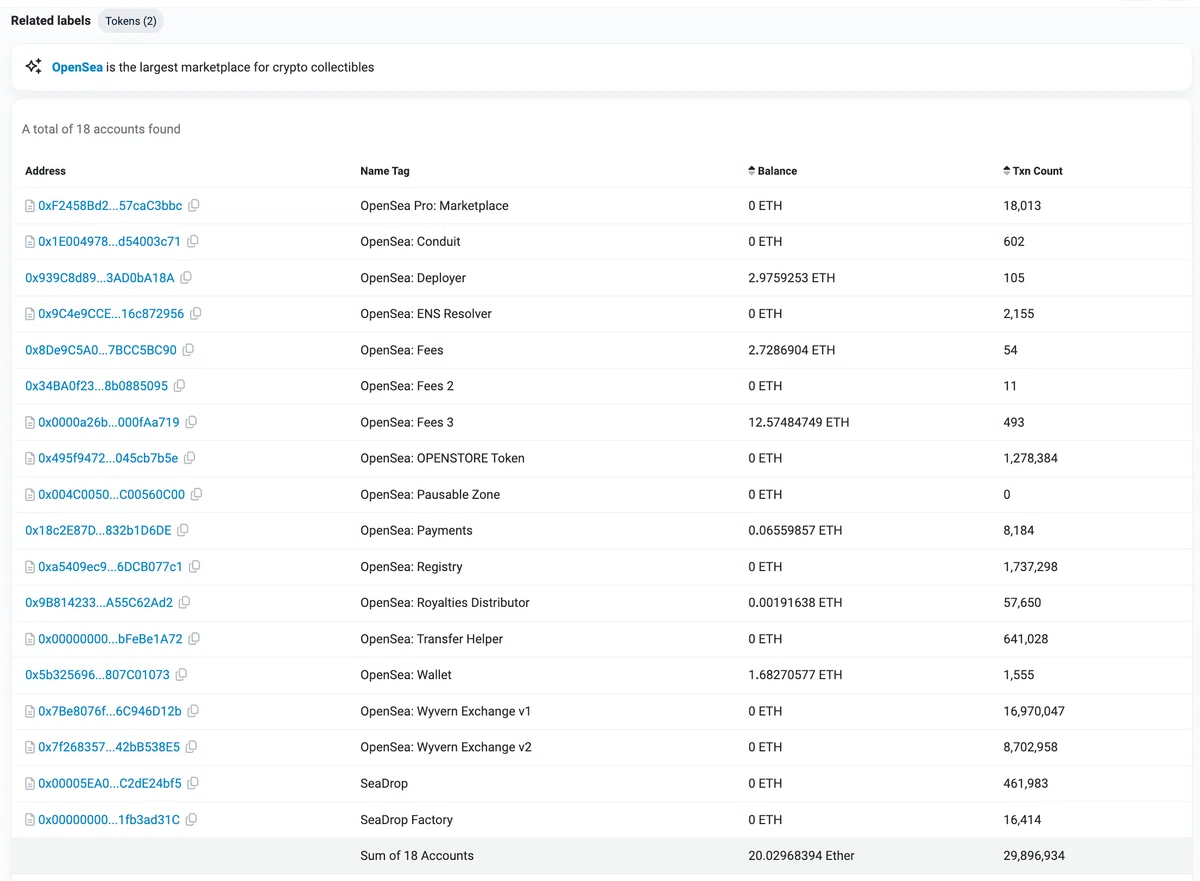Open address 0x7f268357...42bB538E5
Screen dimensions: 1200x881
coord(109,747)
